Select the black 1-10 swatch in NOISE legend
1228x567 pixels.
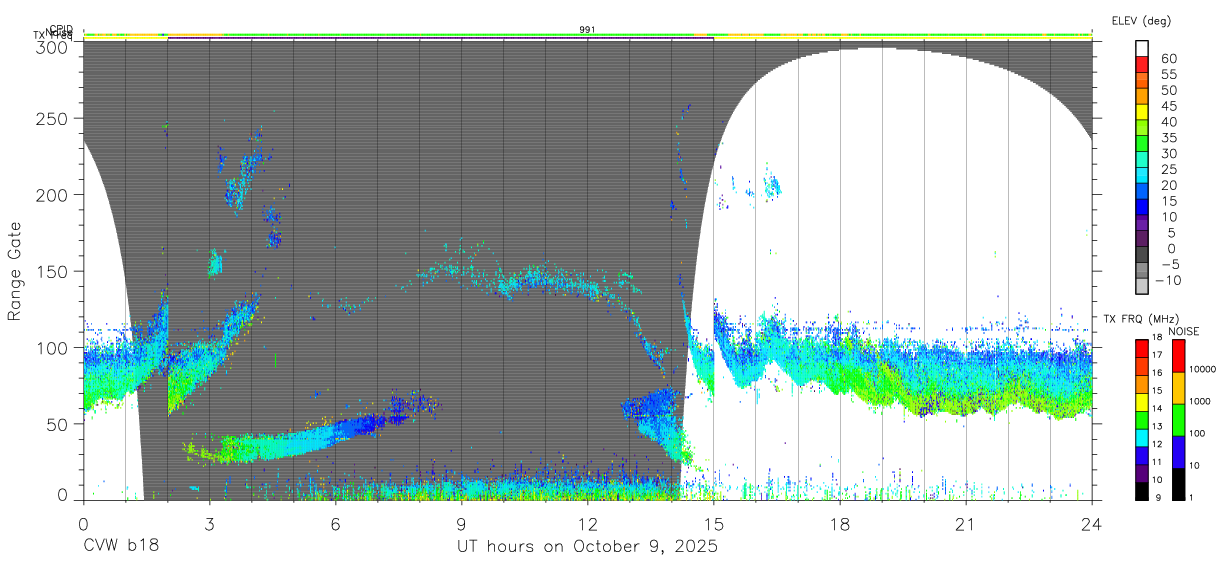coord(1177,484)
